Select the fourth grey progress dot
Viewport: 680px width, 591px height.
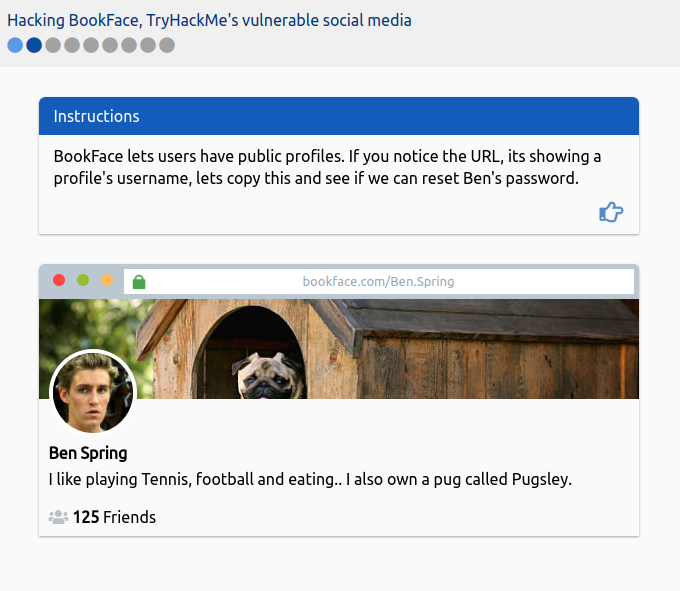(x=72, y=45)
